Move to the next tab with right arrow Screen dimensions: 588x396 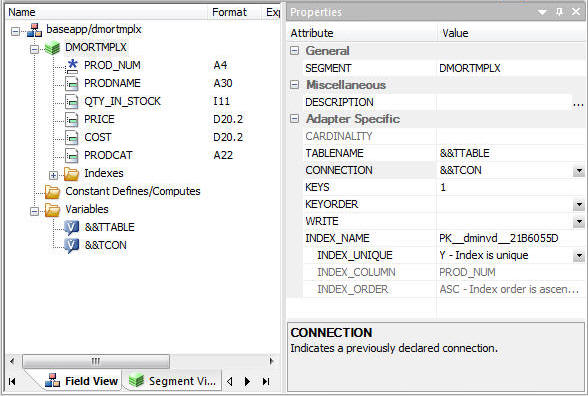tap(247, 382)
